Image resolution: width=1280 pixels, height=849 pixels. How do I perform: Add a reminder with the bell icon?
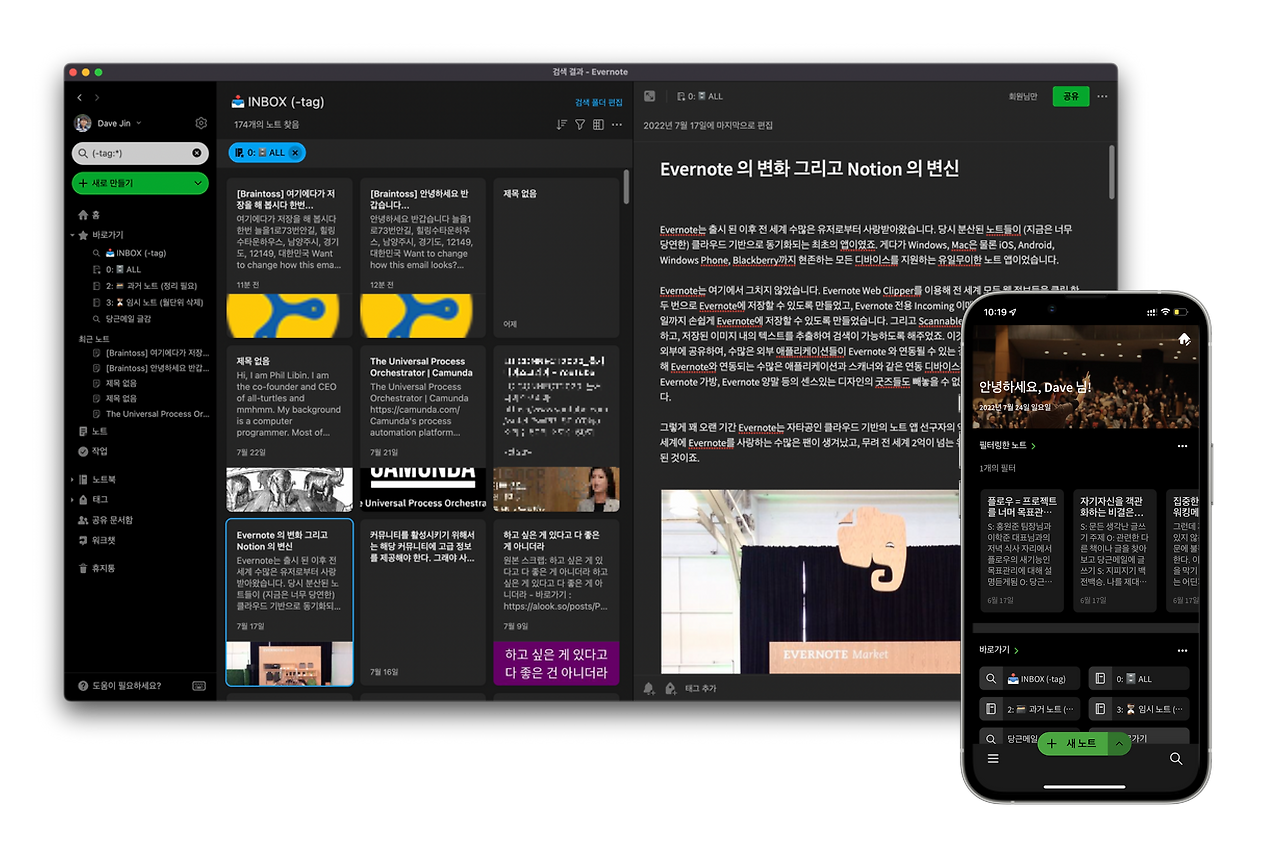649,688
